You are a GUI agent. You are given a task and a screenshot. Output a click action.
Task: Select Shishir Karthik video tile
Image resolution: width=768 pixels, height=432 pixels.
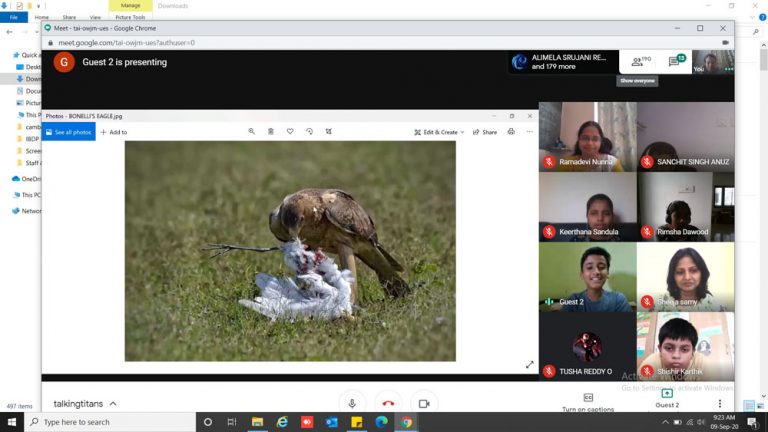pos(686,347)
